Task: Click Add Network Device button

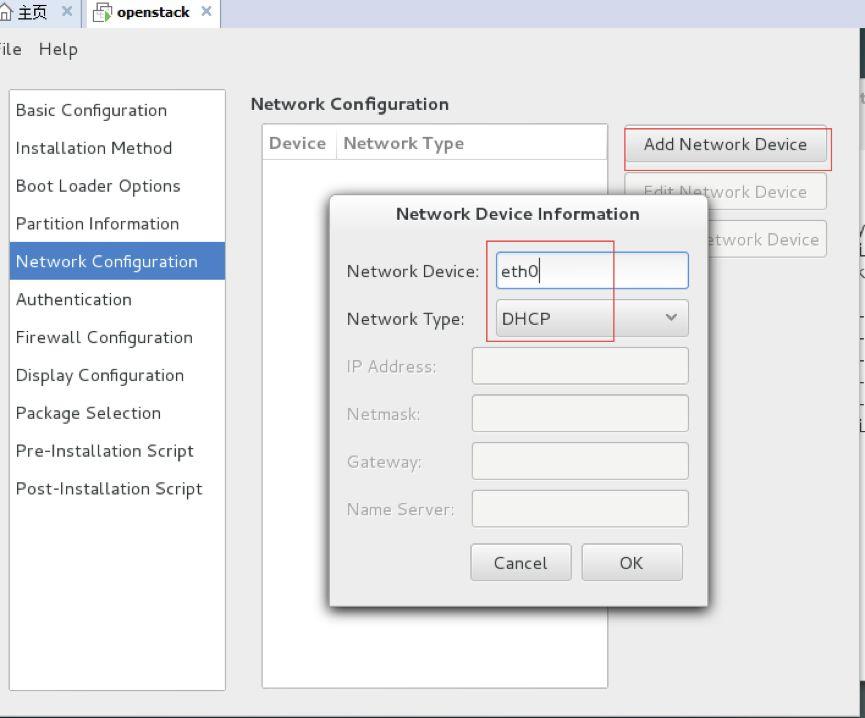Action: [725, 145]
